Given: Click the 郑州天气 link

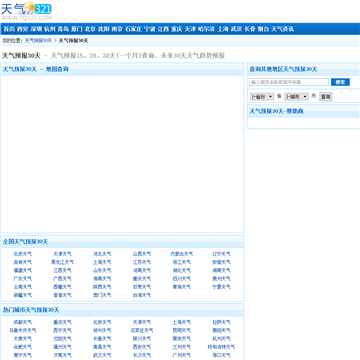Looking at the screenshot, I should (x=102, y=331).
